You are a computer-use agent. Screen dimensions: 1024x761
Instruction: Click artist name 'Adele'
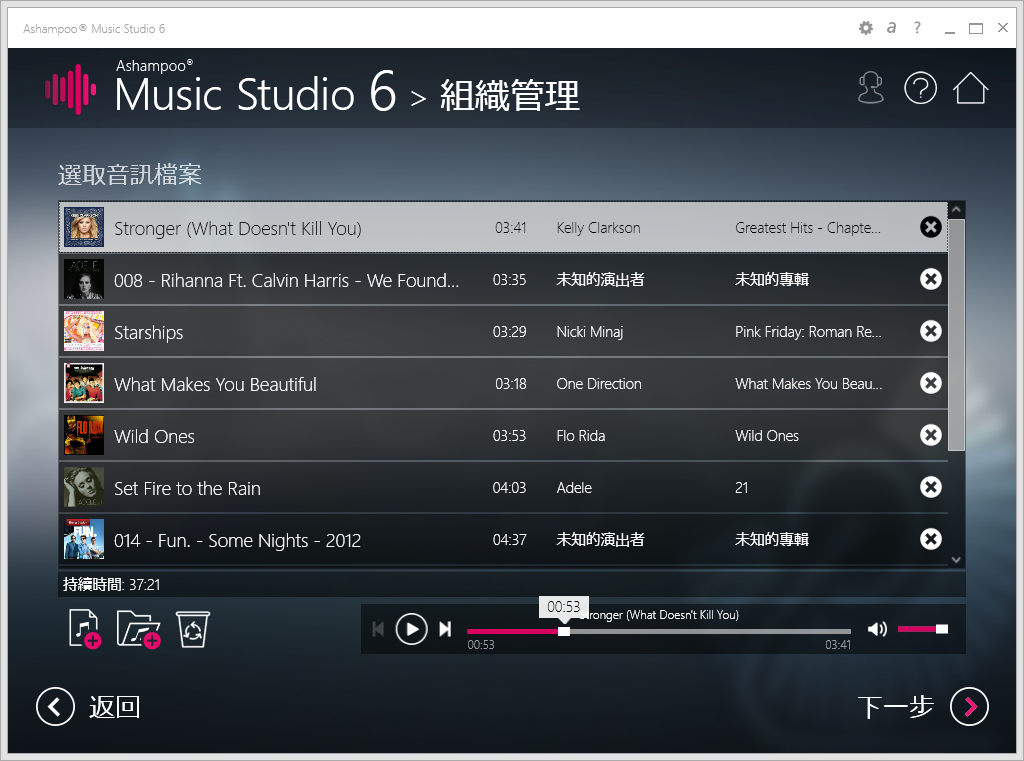click(x=574, y=488)
